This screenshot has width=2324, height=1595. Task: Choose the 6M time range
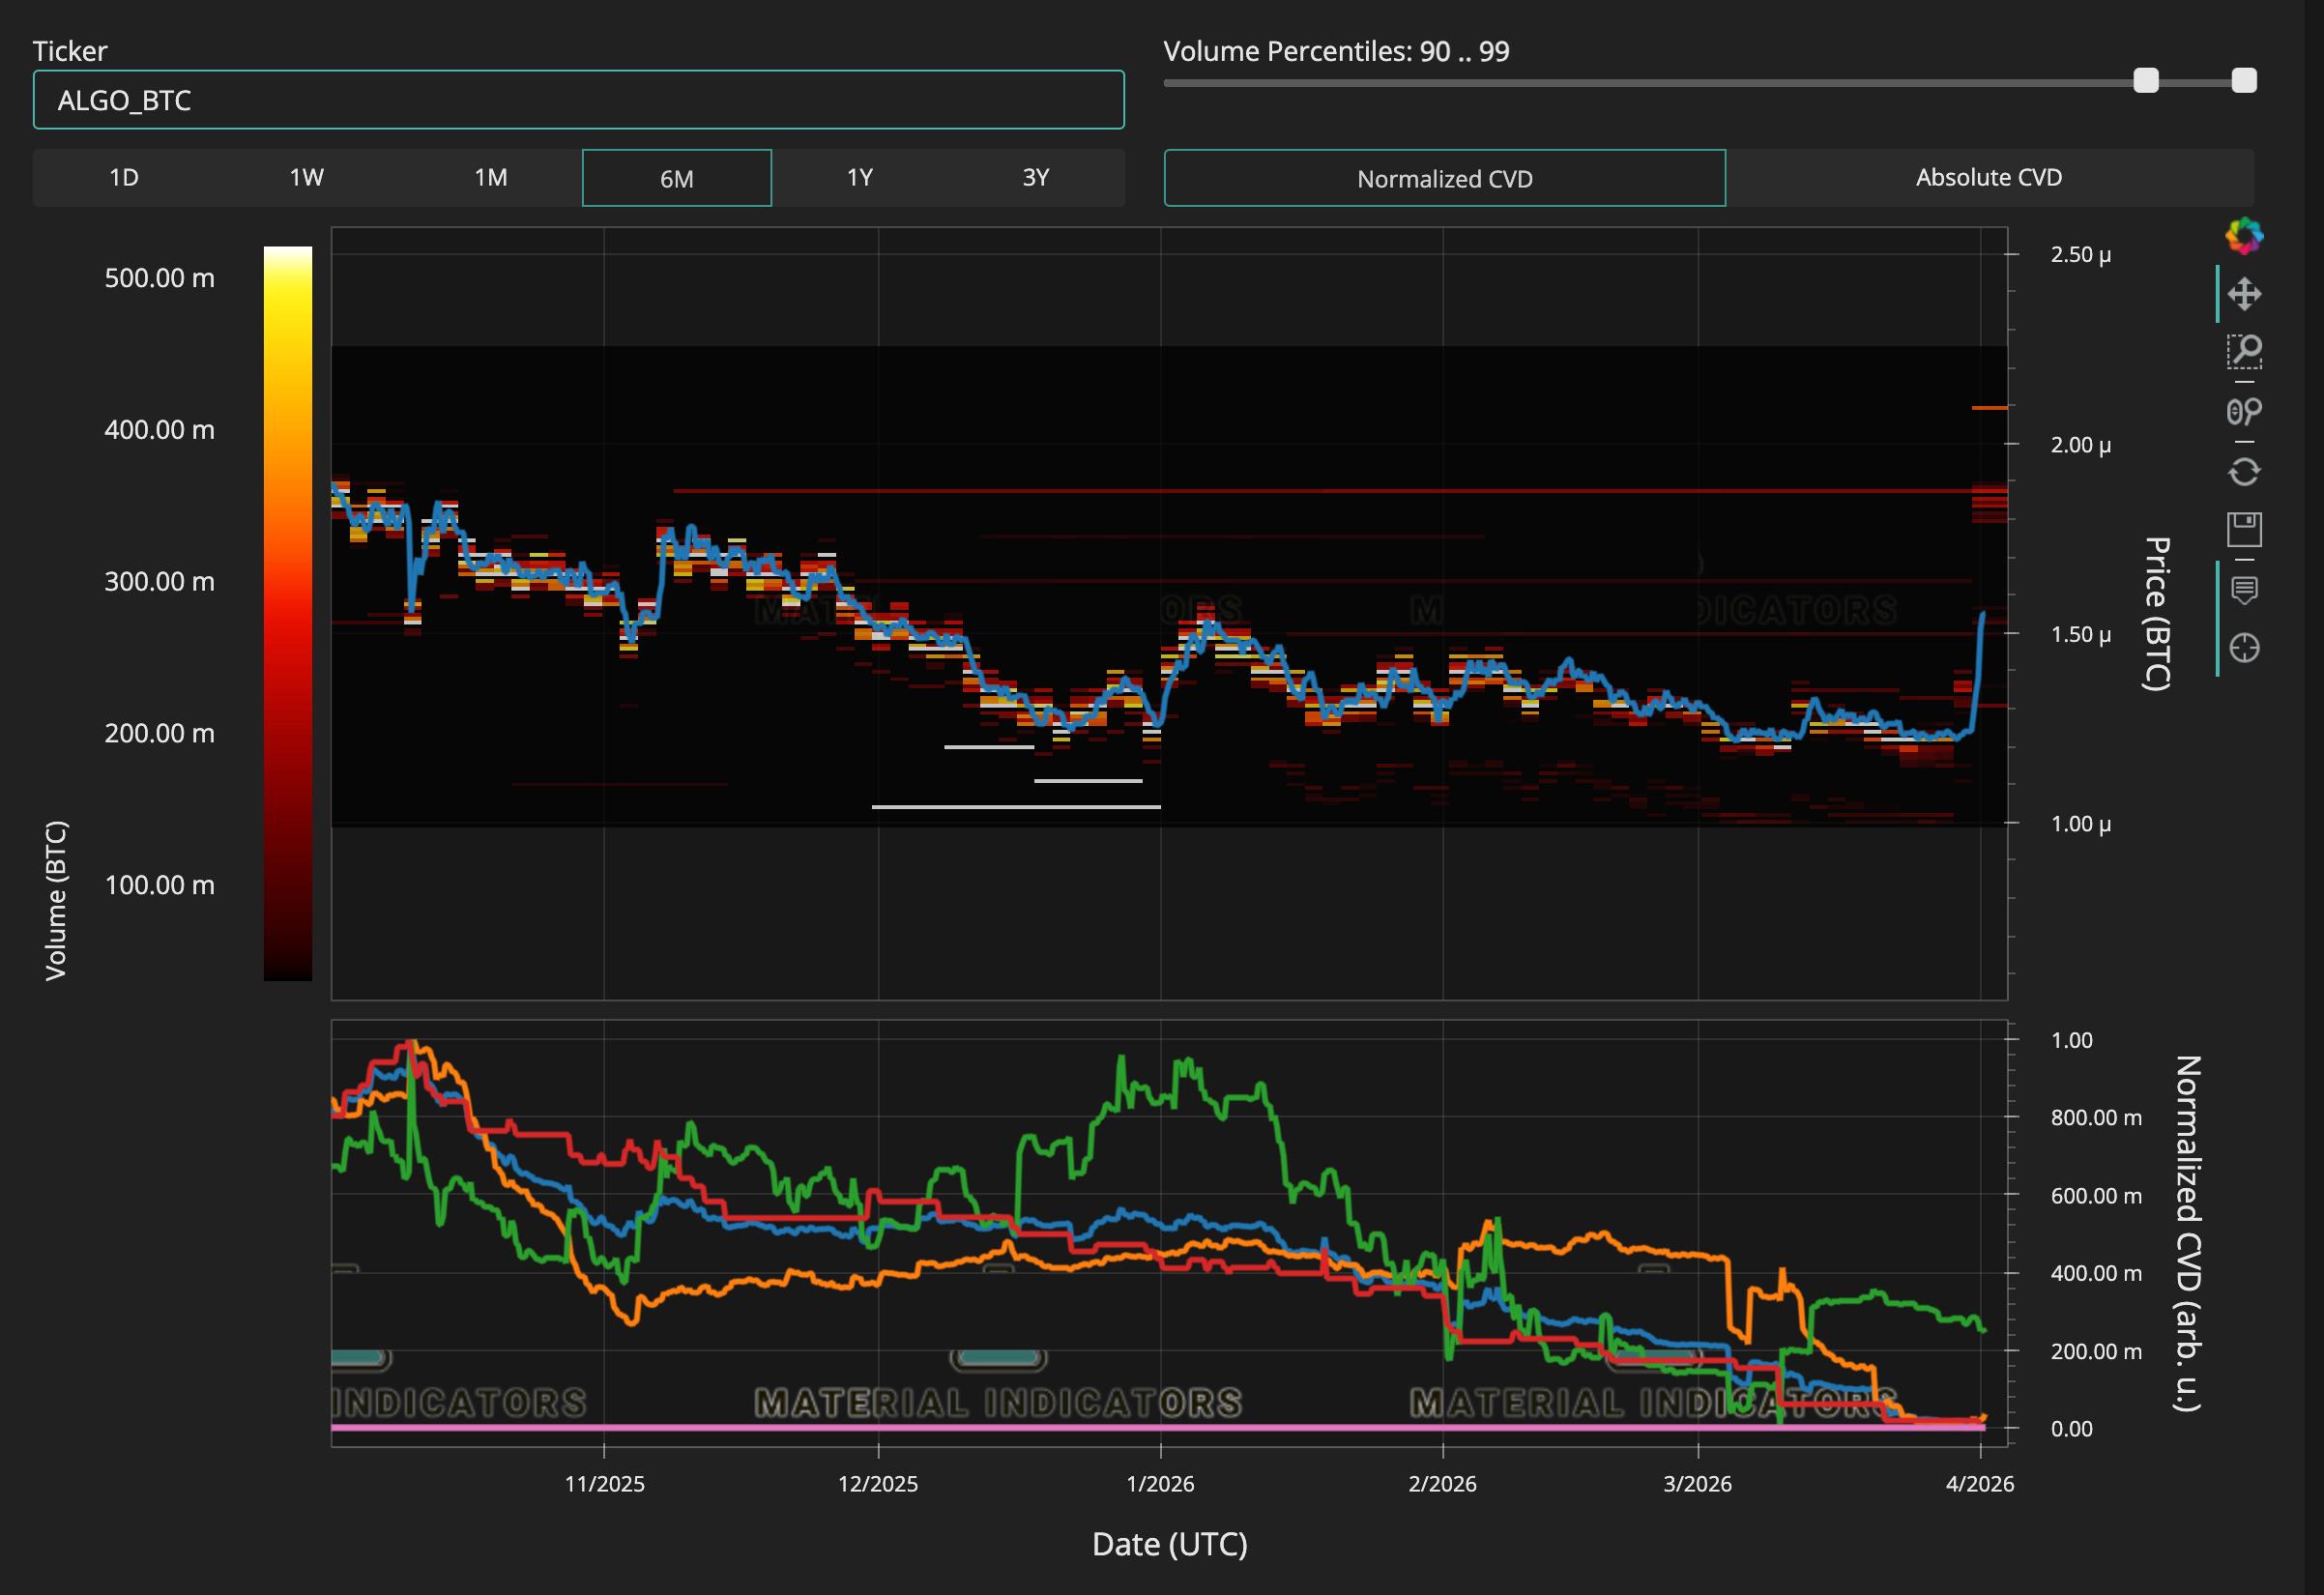677,178
